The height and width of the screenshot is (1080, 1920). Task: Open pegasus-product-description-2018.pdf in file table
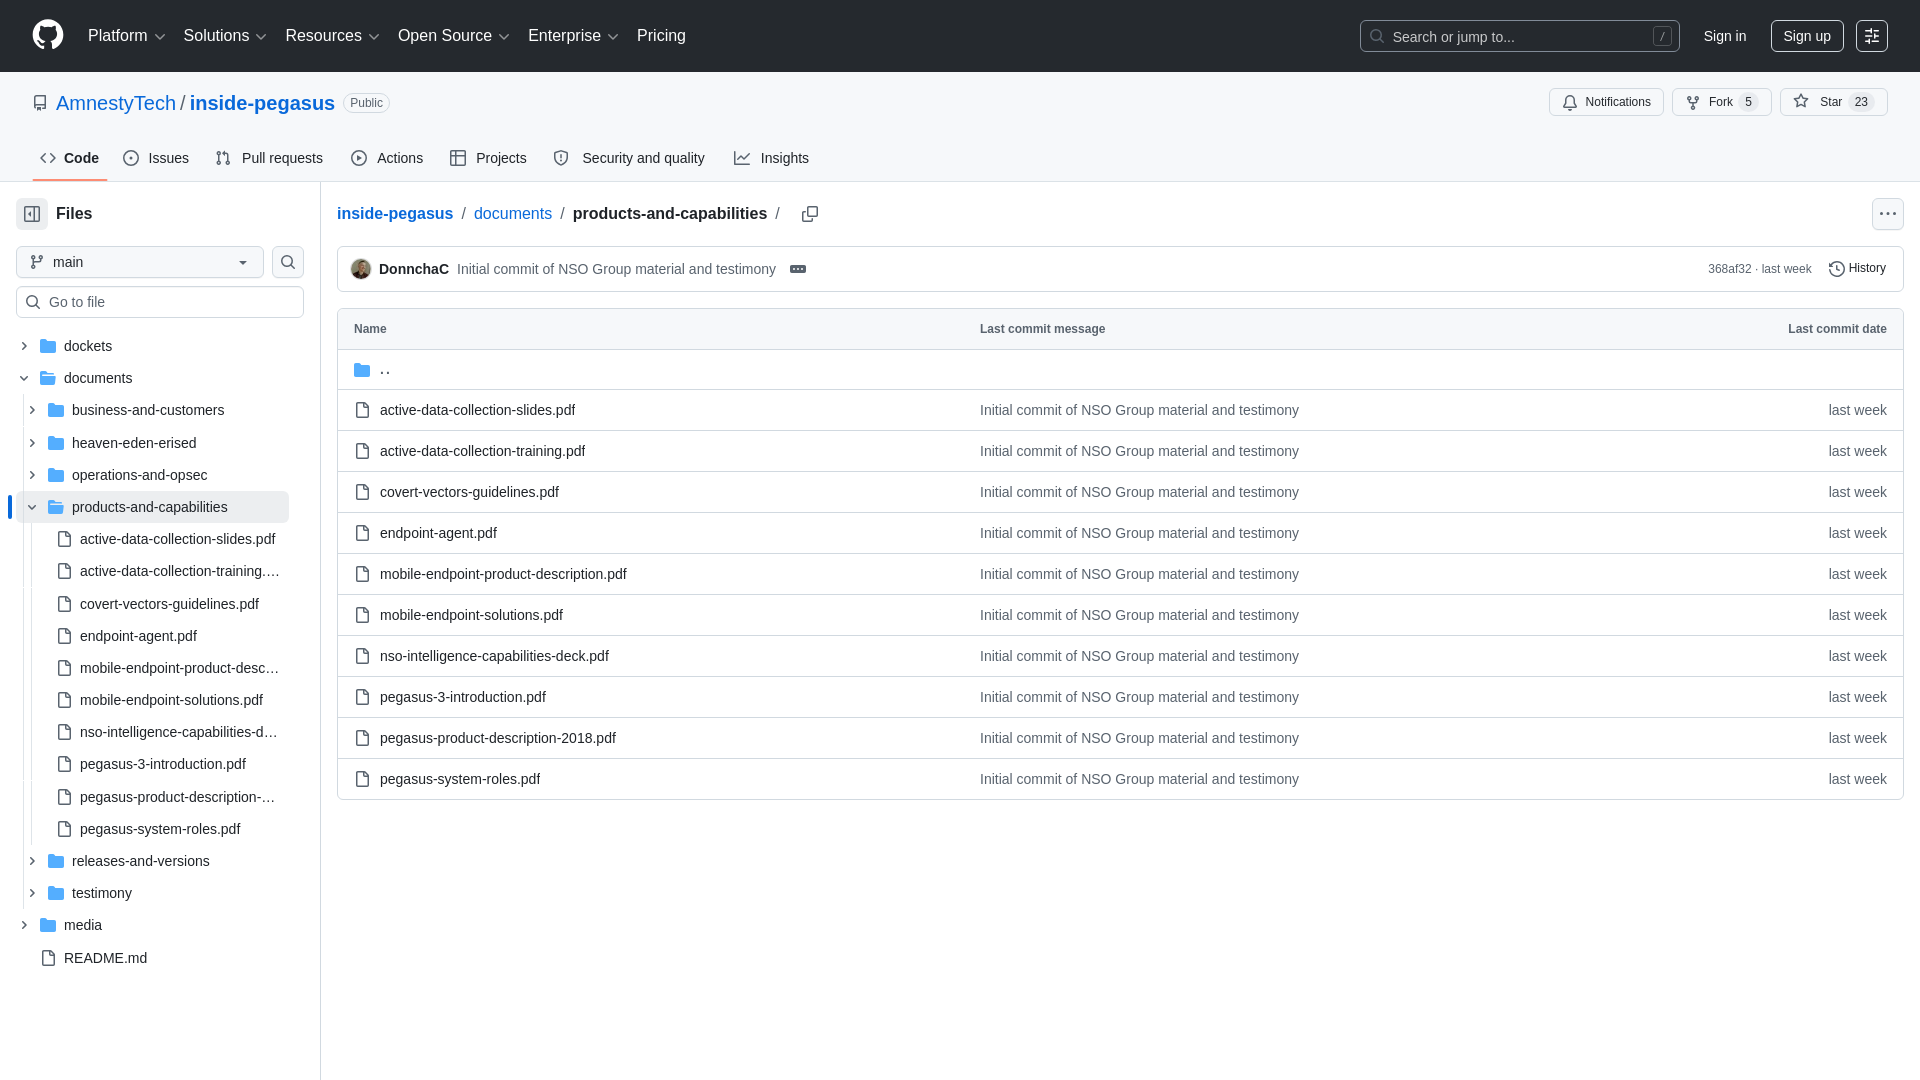pyautogui.click(x=498, y=738)
